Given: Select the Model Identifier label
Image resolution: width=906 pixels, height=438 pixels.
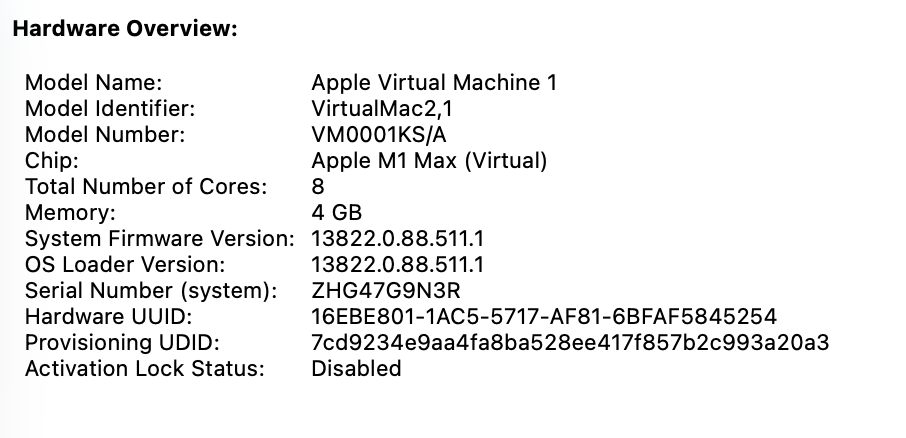Looking at the screenshot, I should [110, 108].
